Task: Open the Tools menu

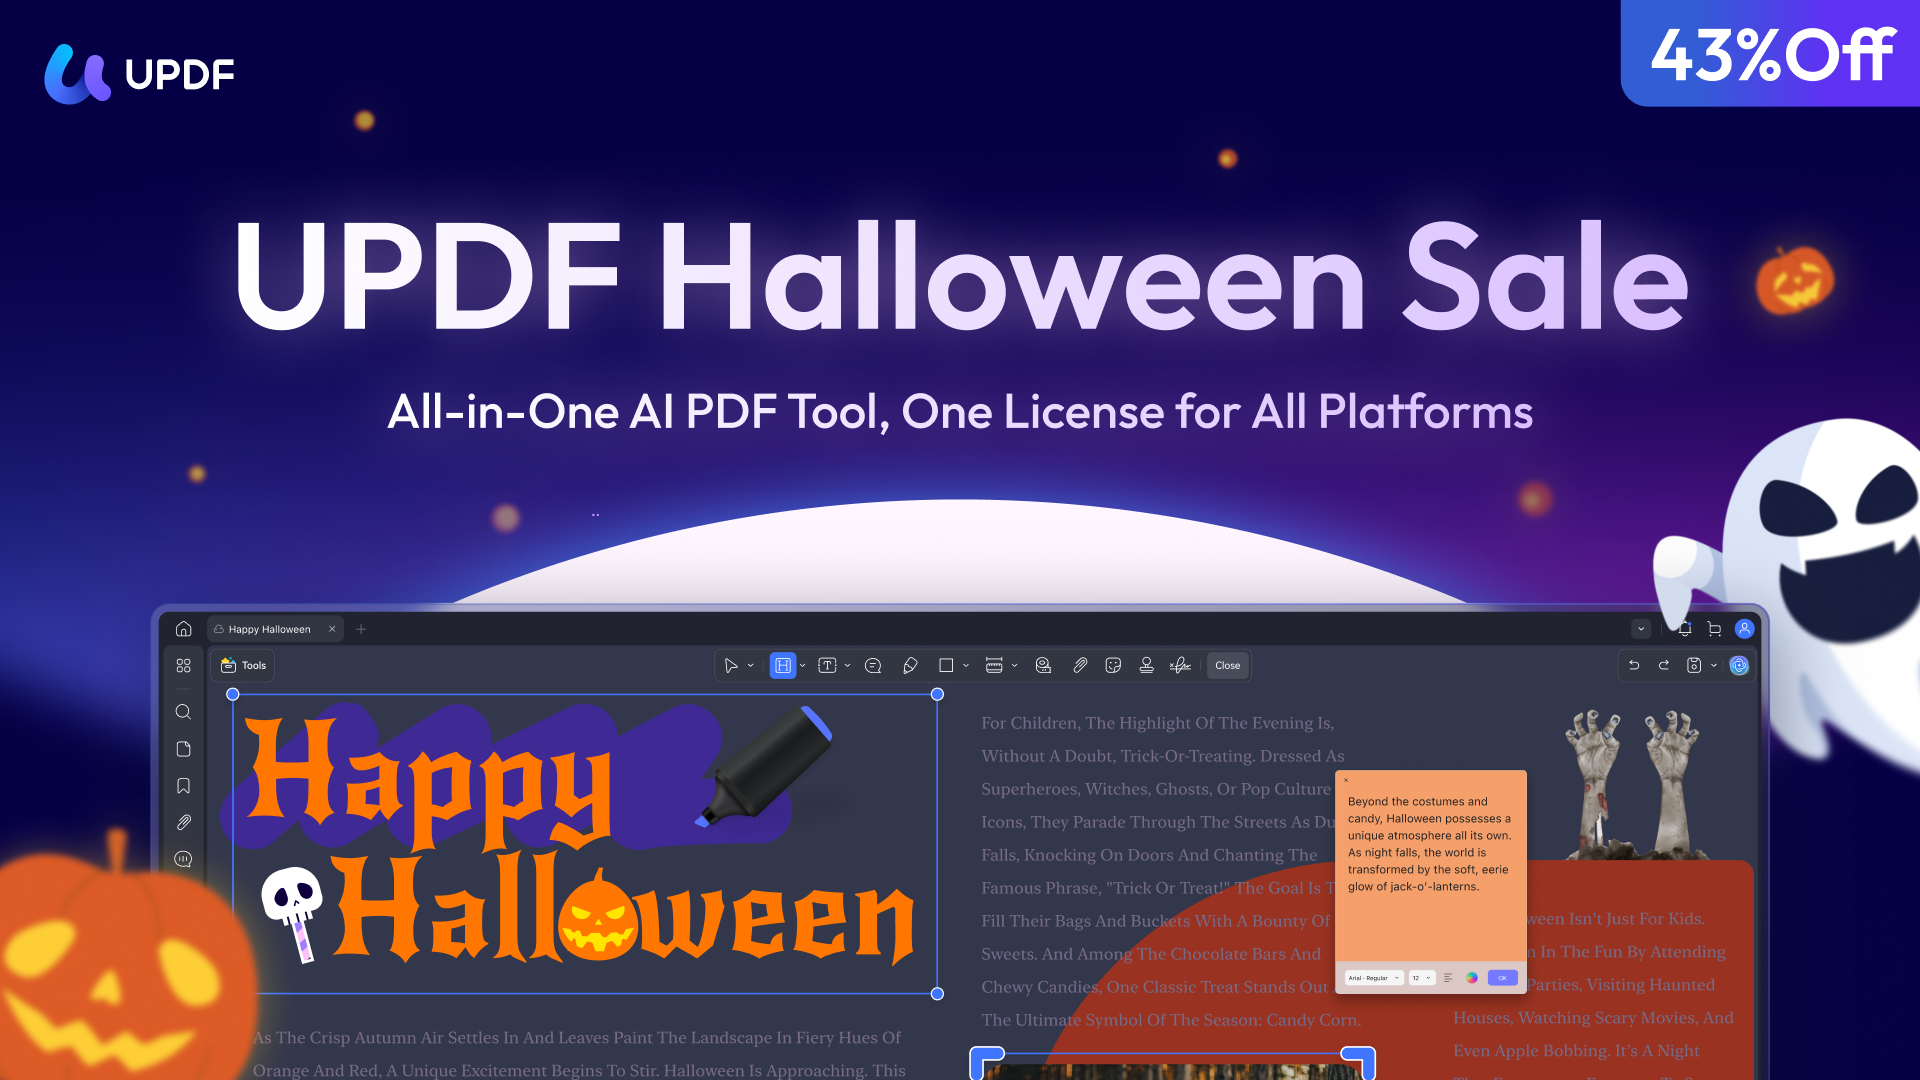Action: pyautogui.click(x=244, y=666)
